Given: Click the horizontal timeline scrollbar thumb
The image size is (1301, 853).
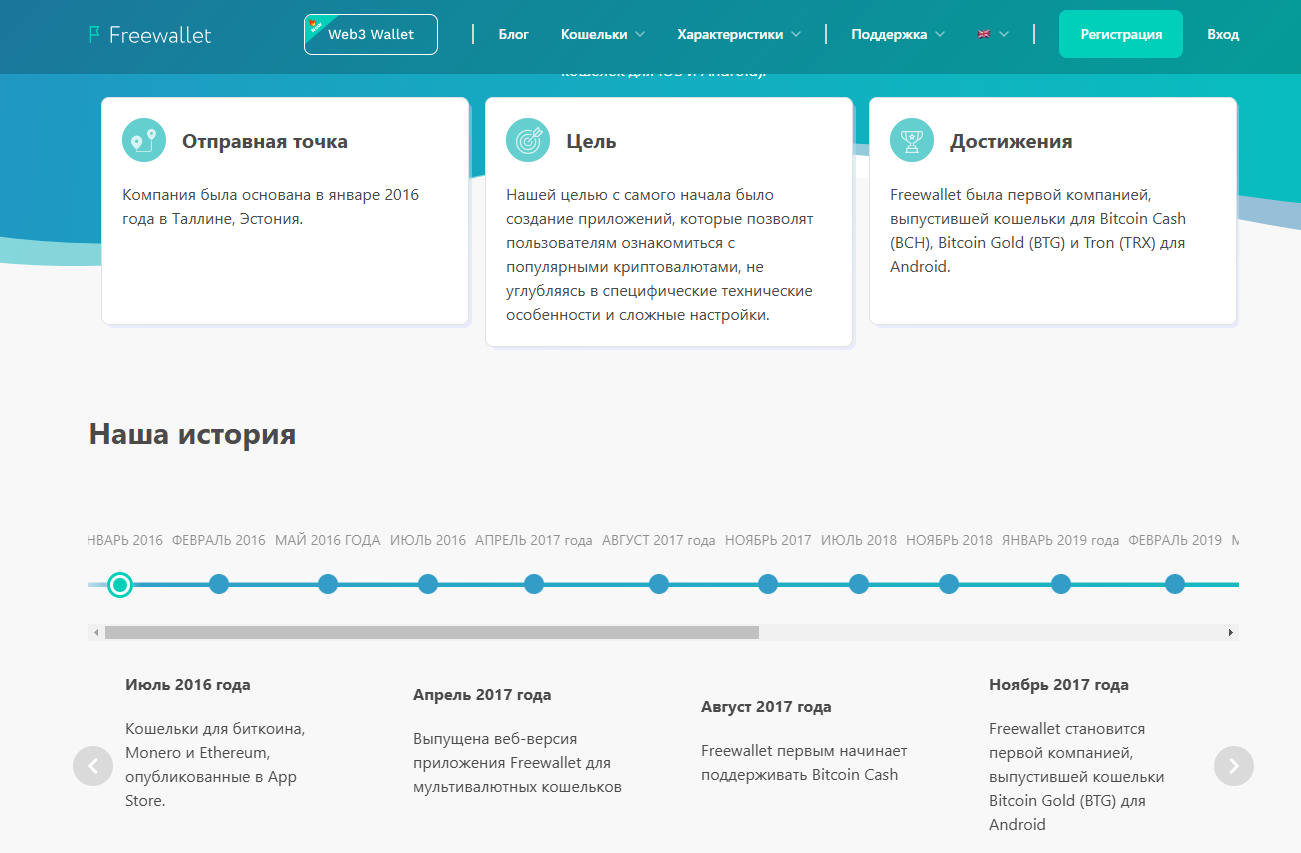Looking at the screenshot, I should tap(431, 633).
